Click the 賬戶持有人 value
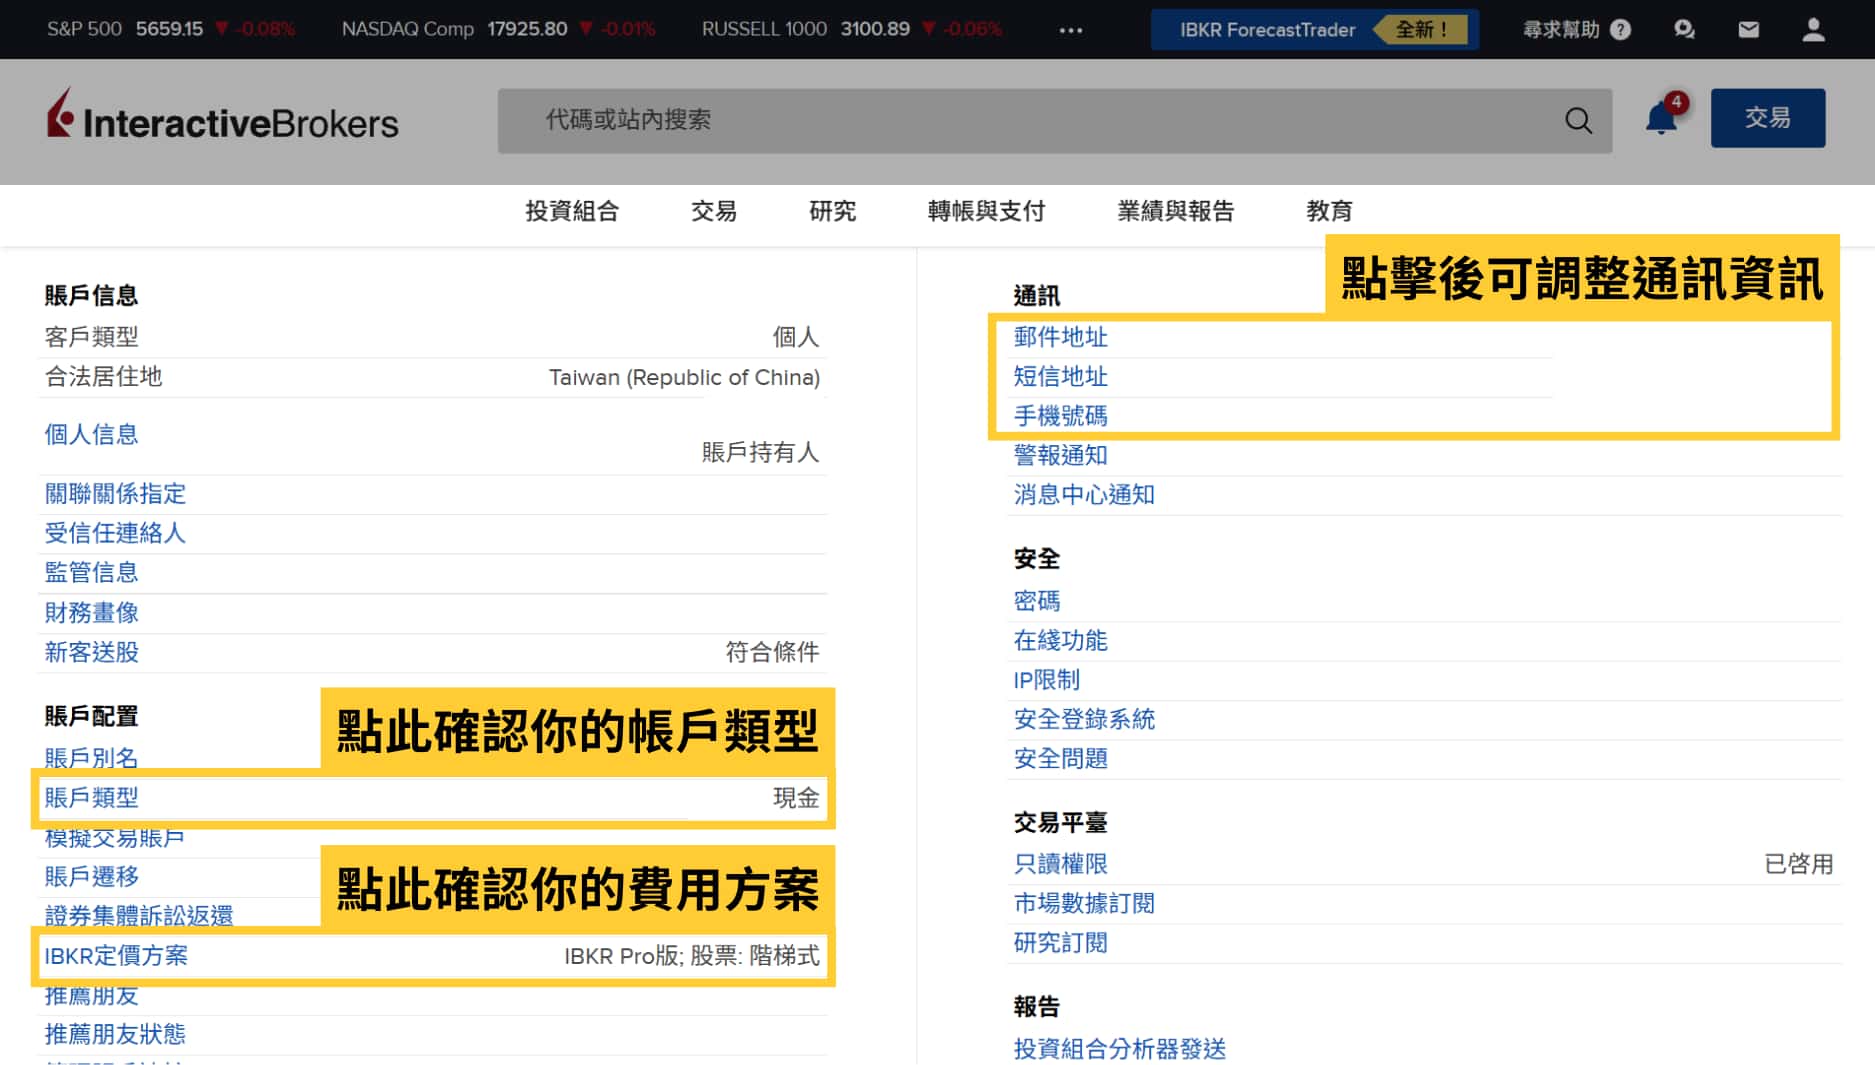 pos(760,453)
